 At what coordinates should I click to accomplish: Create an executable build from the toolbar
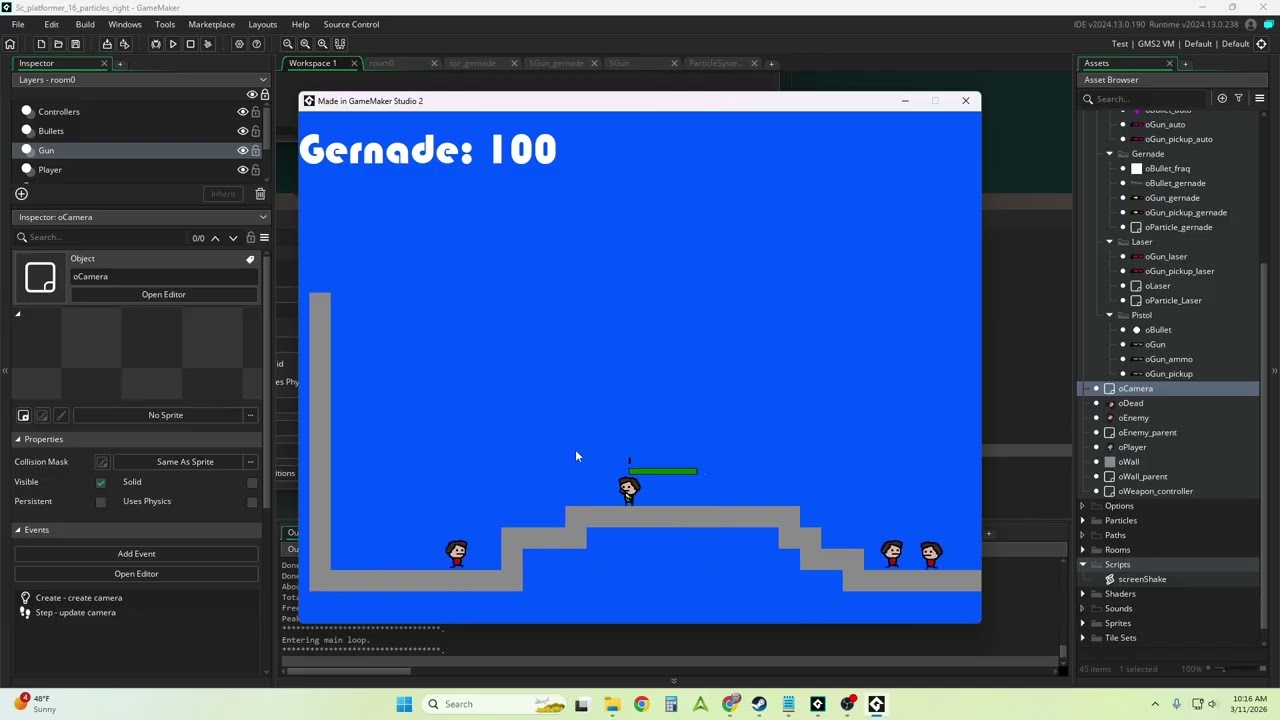tap(107, 44)
